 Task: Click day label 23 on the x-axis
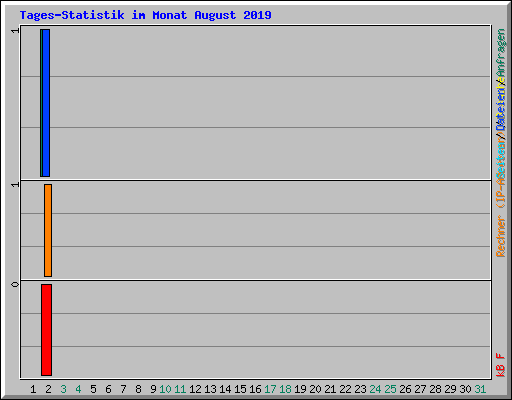(360, 389)
